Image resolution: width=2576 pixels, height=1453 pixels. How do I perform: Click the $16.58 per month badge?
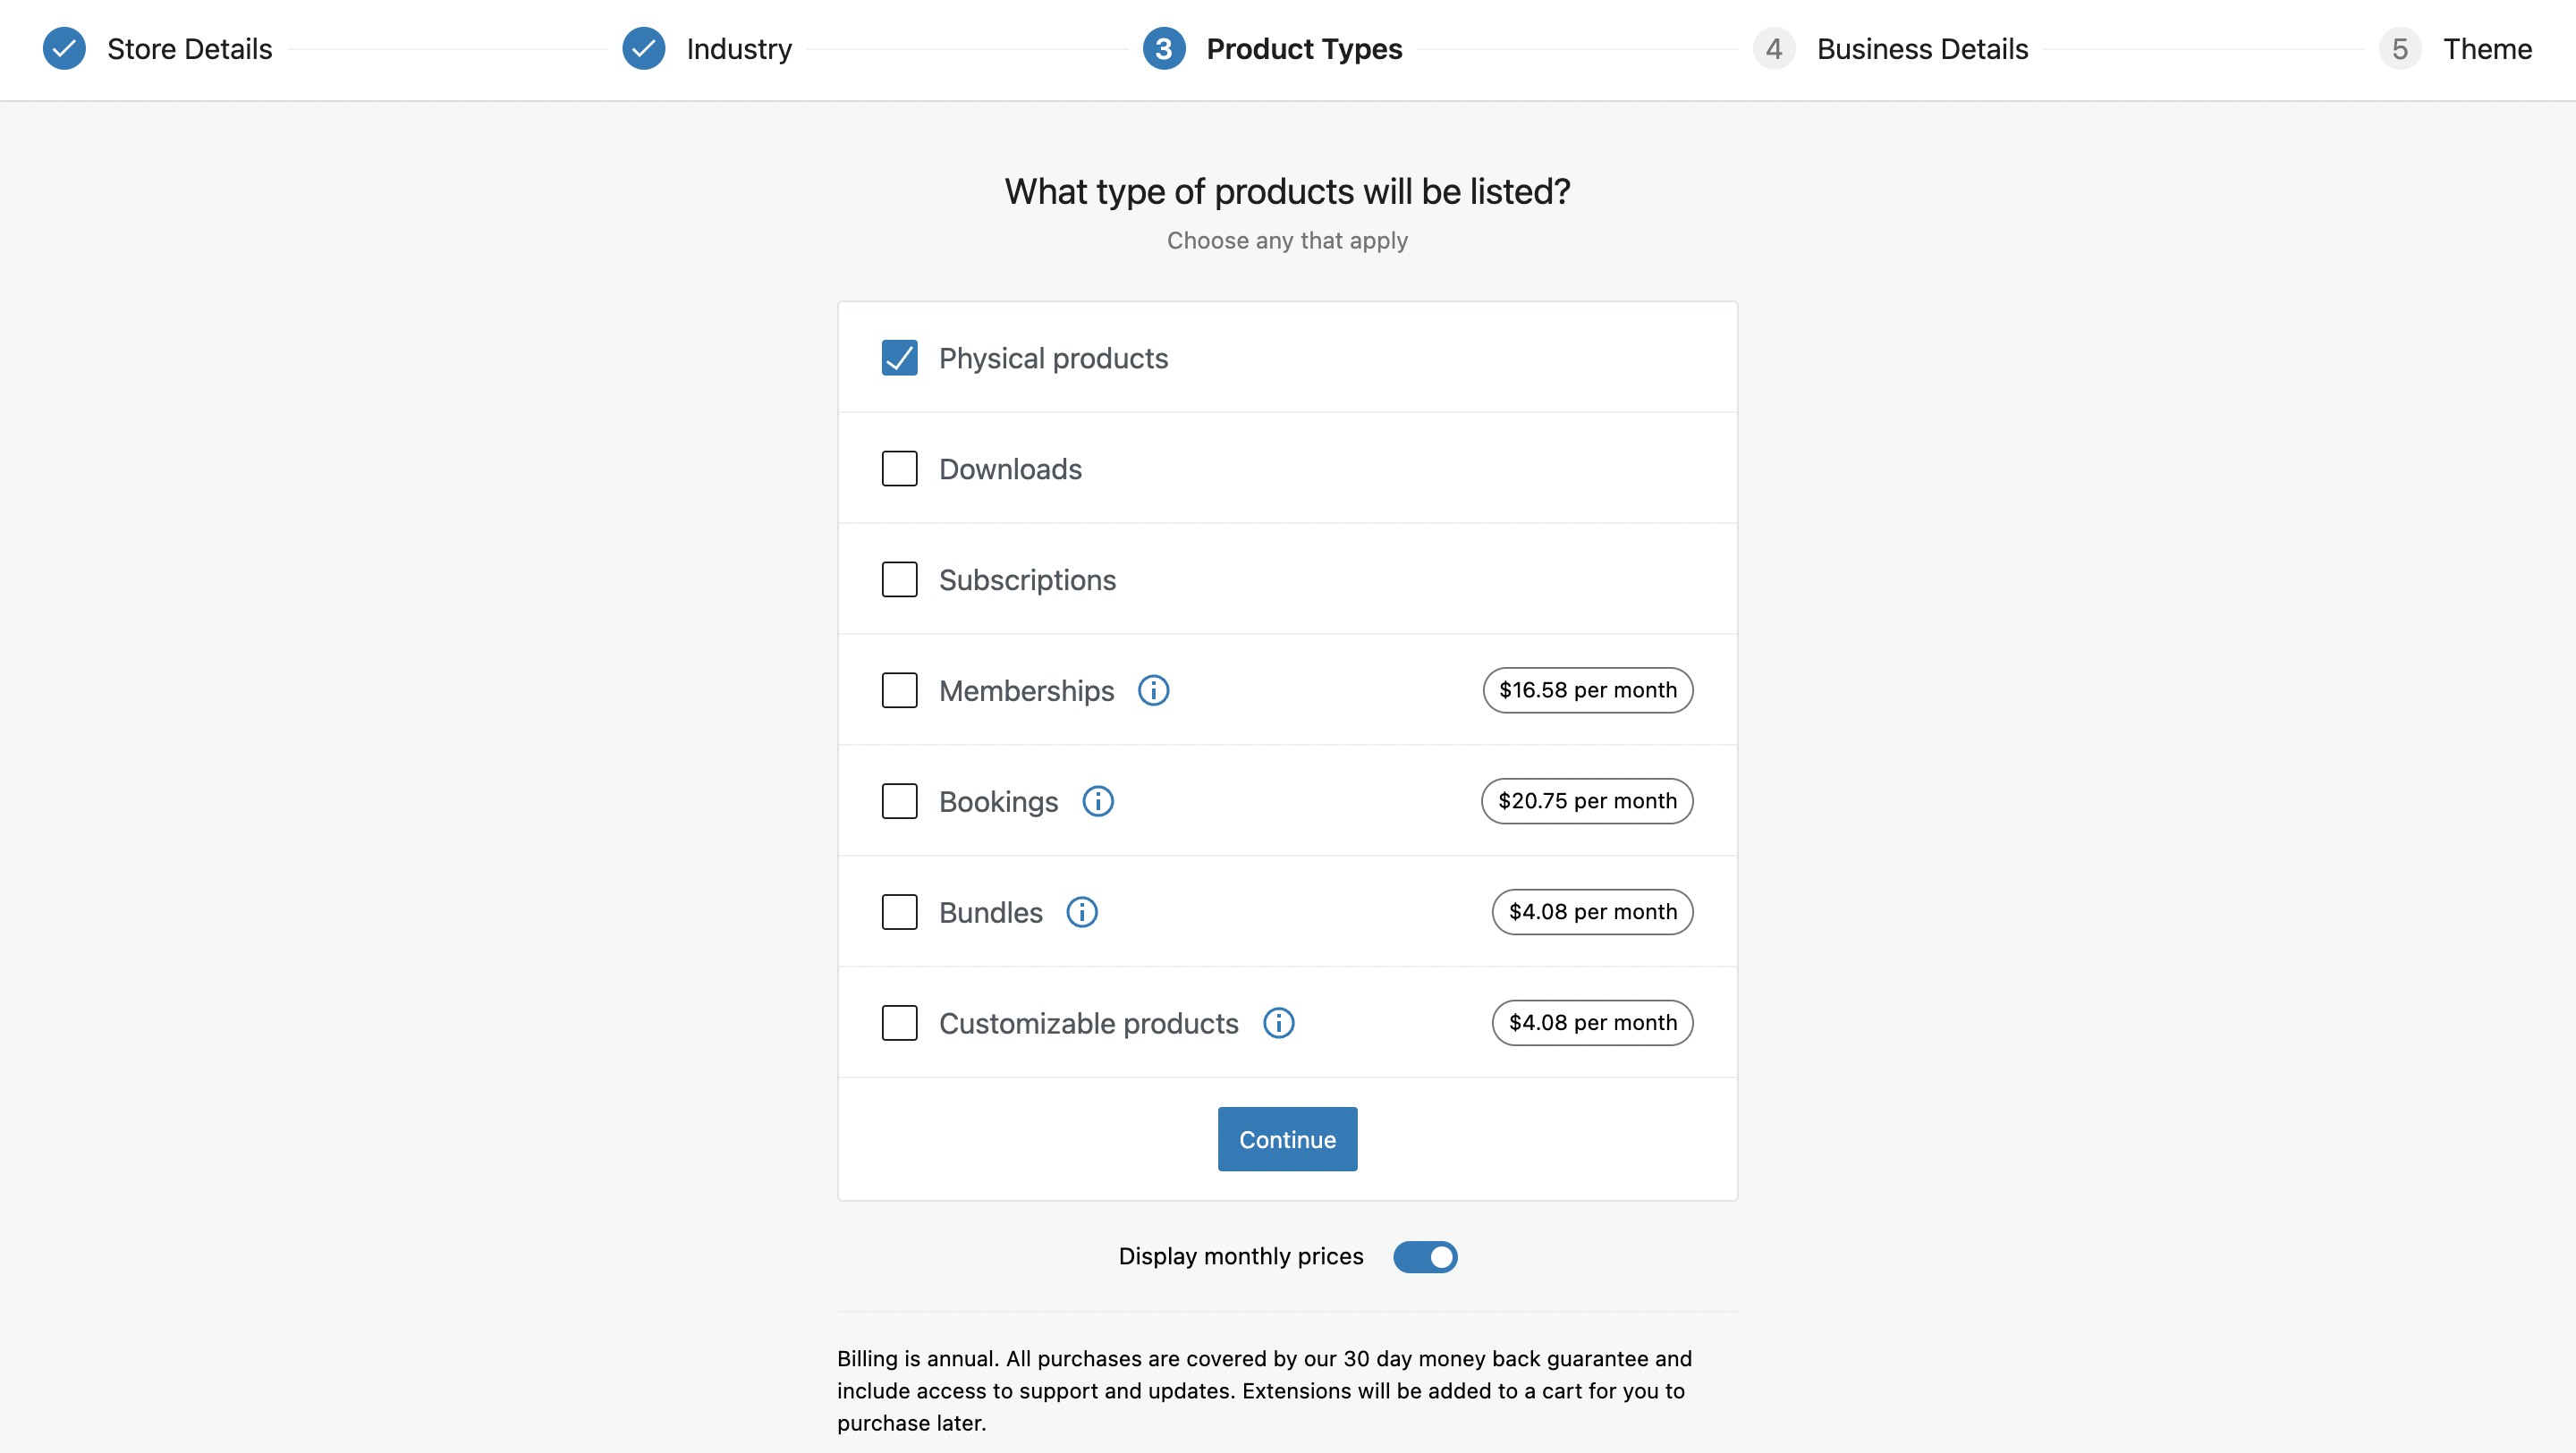[x=1587, y=690]
